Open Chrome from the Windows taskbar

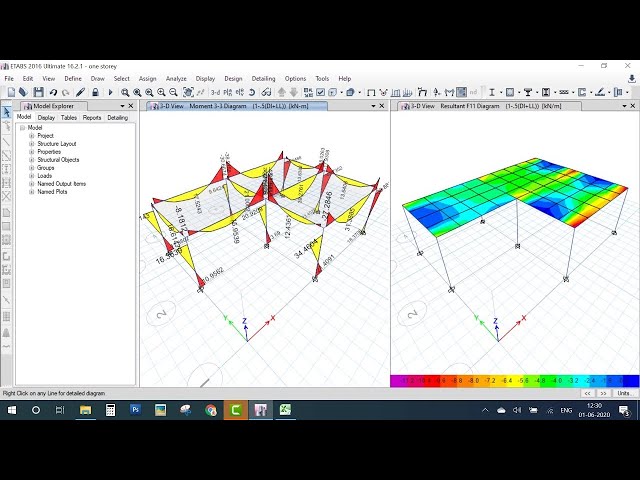click(x=211, y=410)
